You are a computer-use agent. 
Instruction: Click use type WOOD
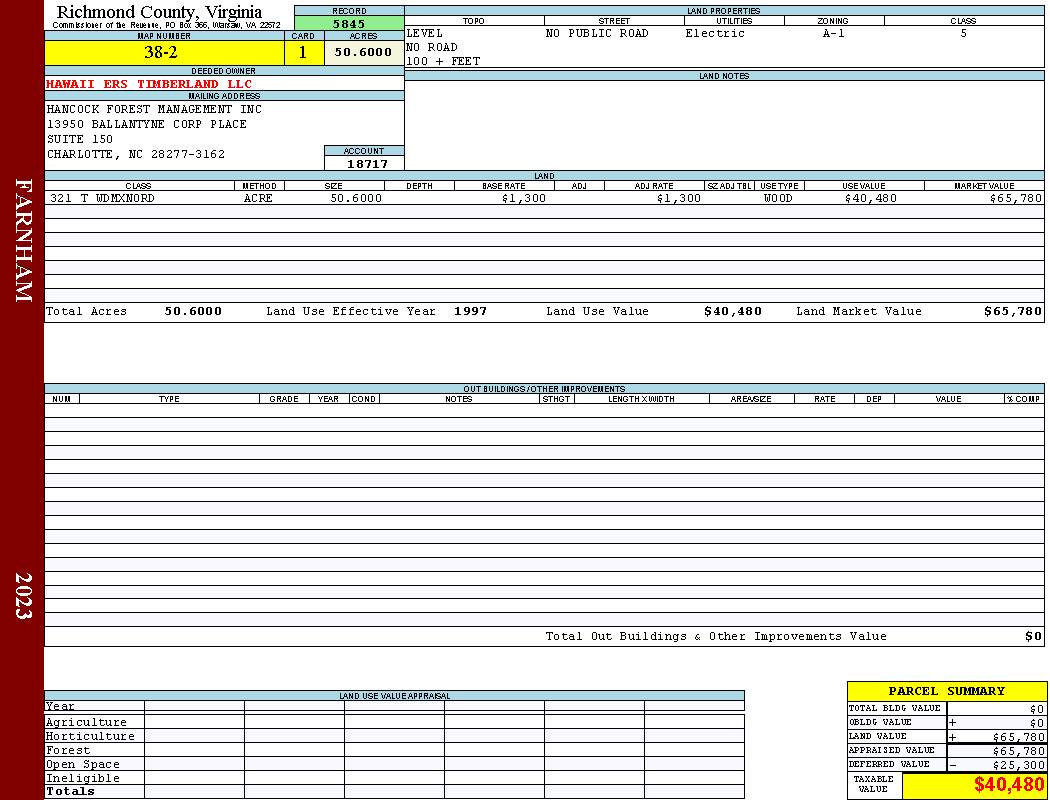point(778,198)
